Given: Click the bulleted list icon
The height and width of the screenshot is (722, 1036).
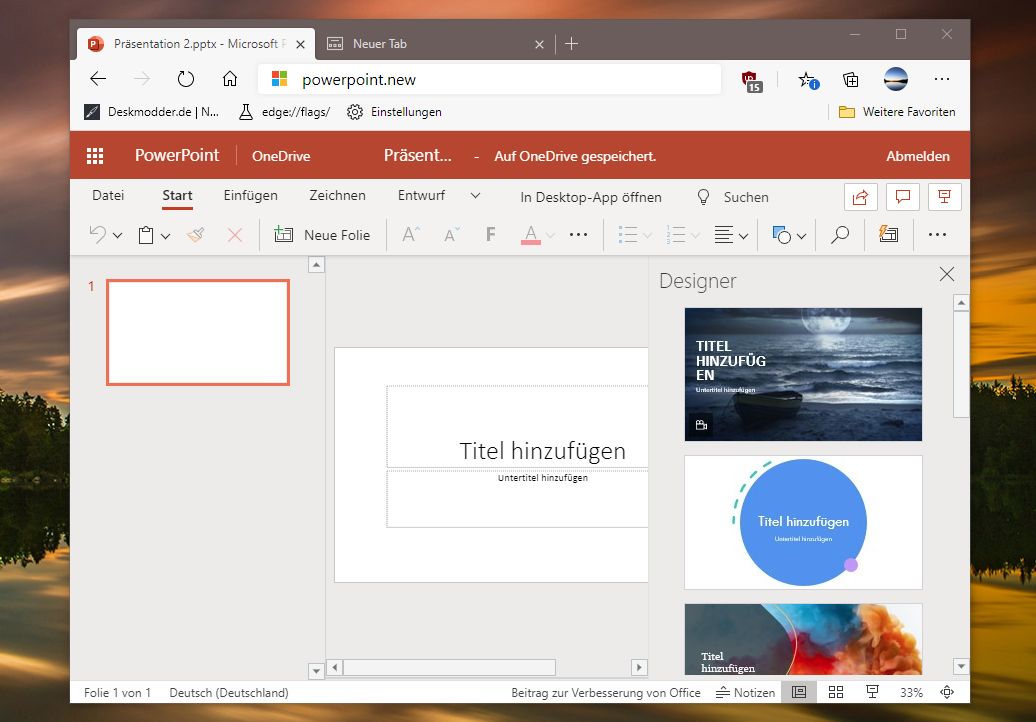Looking at the screenshot, I should coord(628,235).
